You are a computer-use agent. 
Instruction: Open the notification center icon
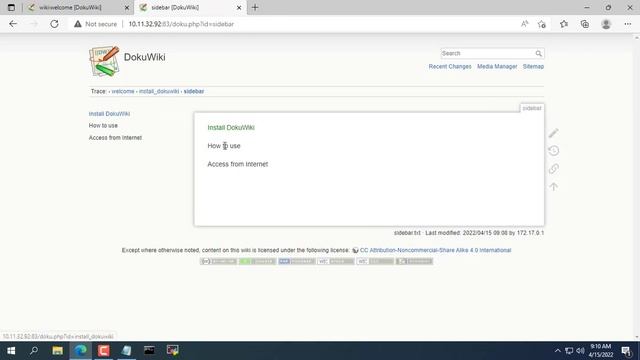pyautogui.click(x=626, y=351)
